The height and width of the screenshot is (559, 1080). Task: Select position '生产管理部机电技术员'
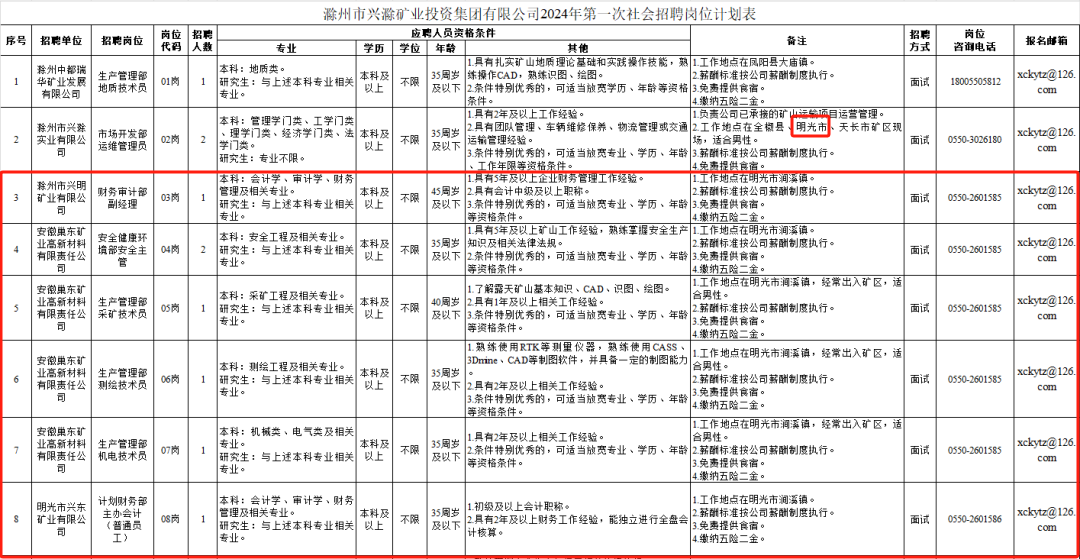(123, 450)
